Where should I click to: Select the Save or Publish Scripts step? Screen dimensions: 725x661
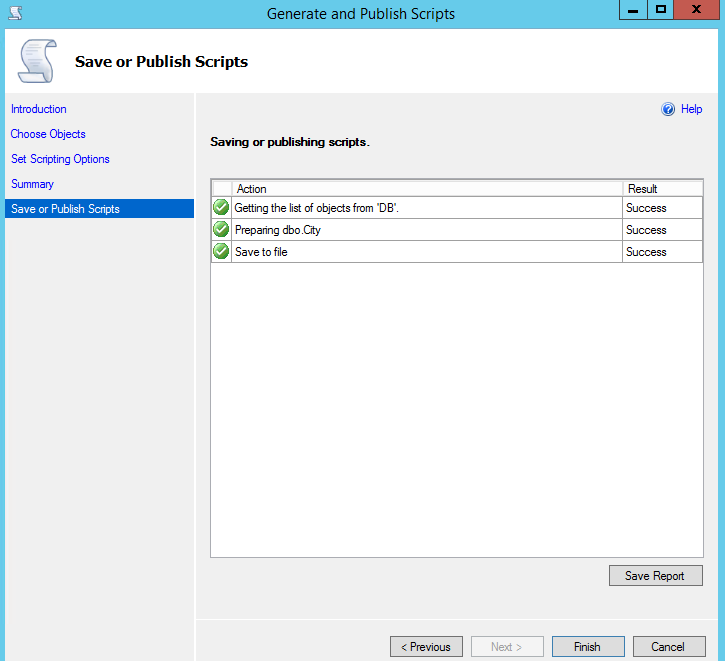point(99,208)
